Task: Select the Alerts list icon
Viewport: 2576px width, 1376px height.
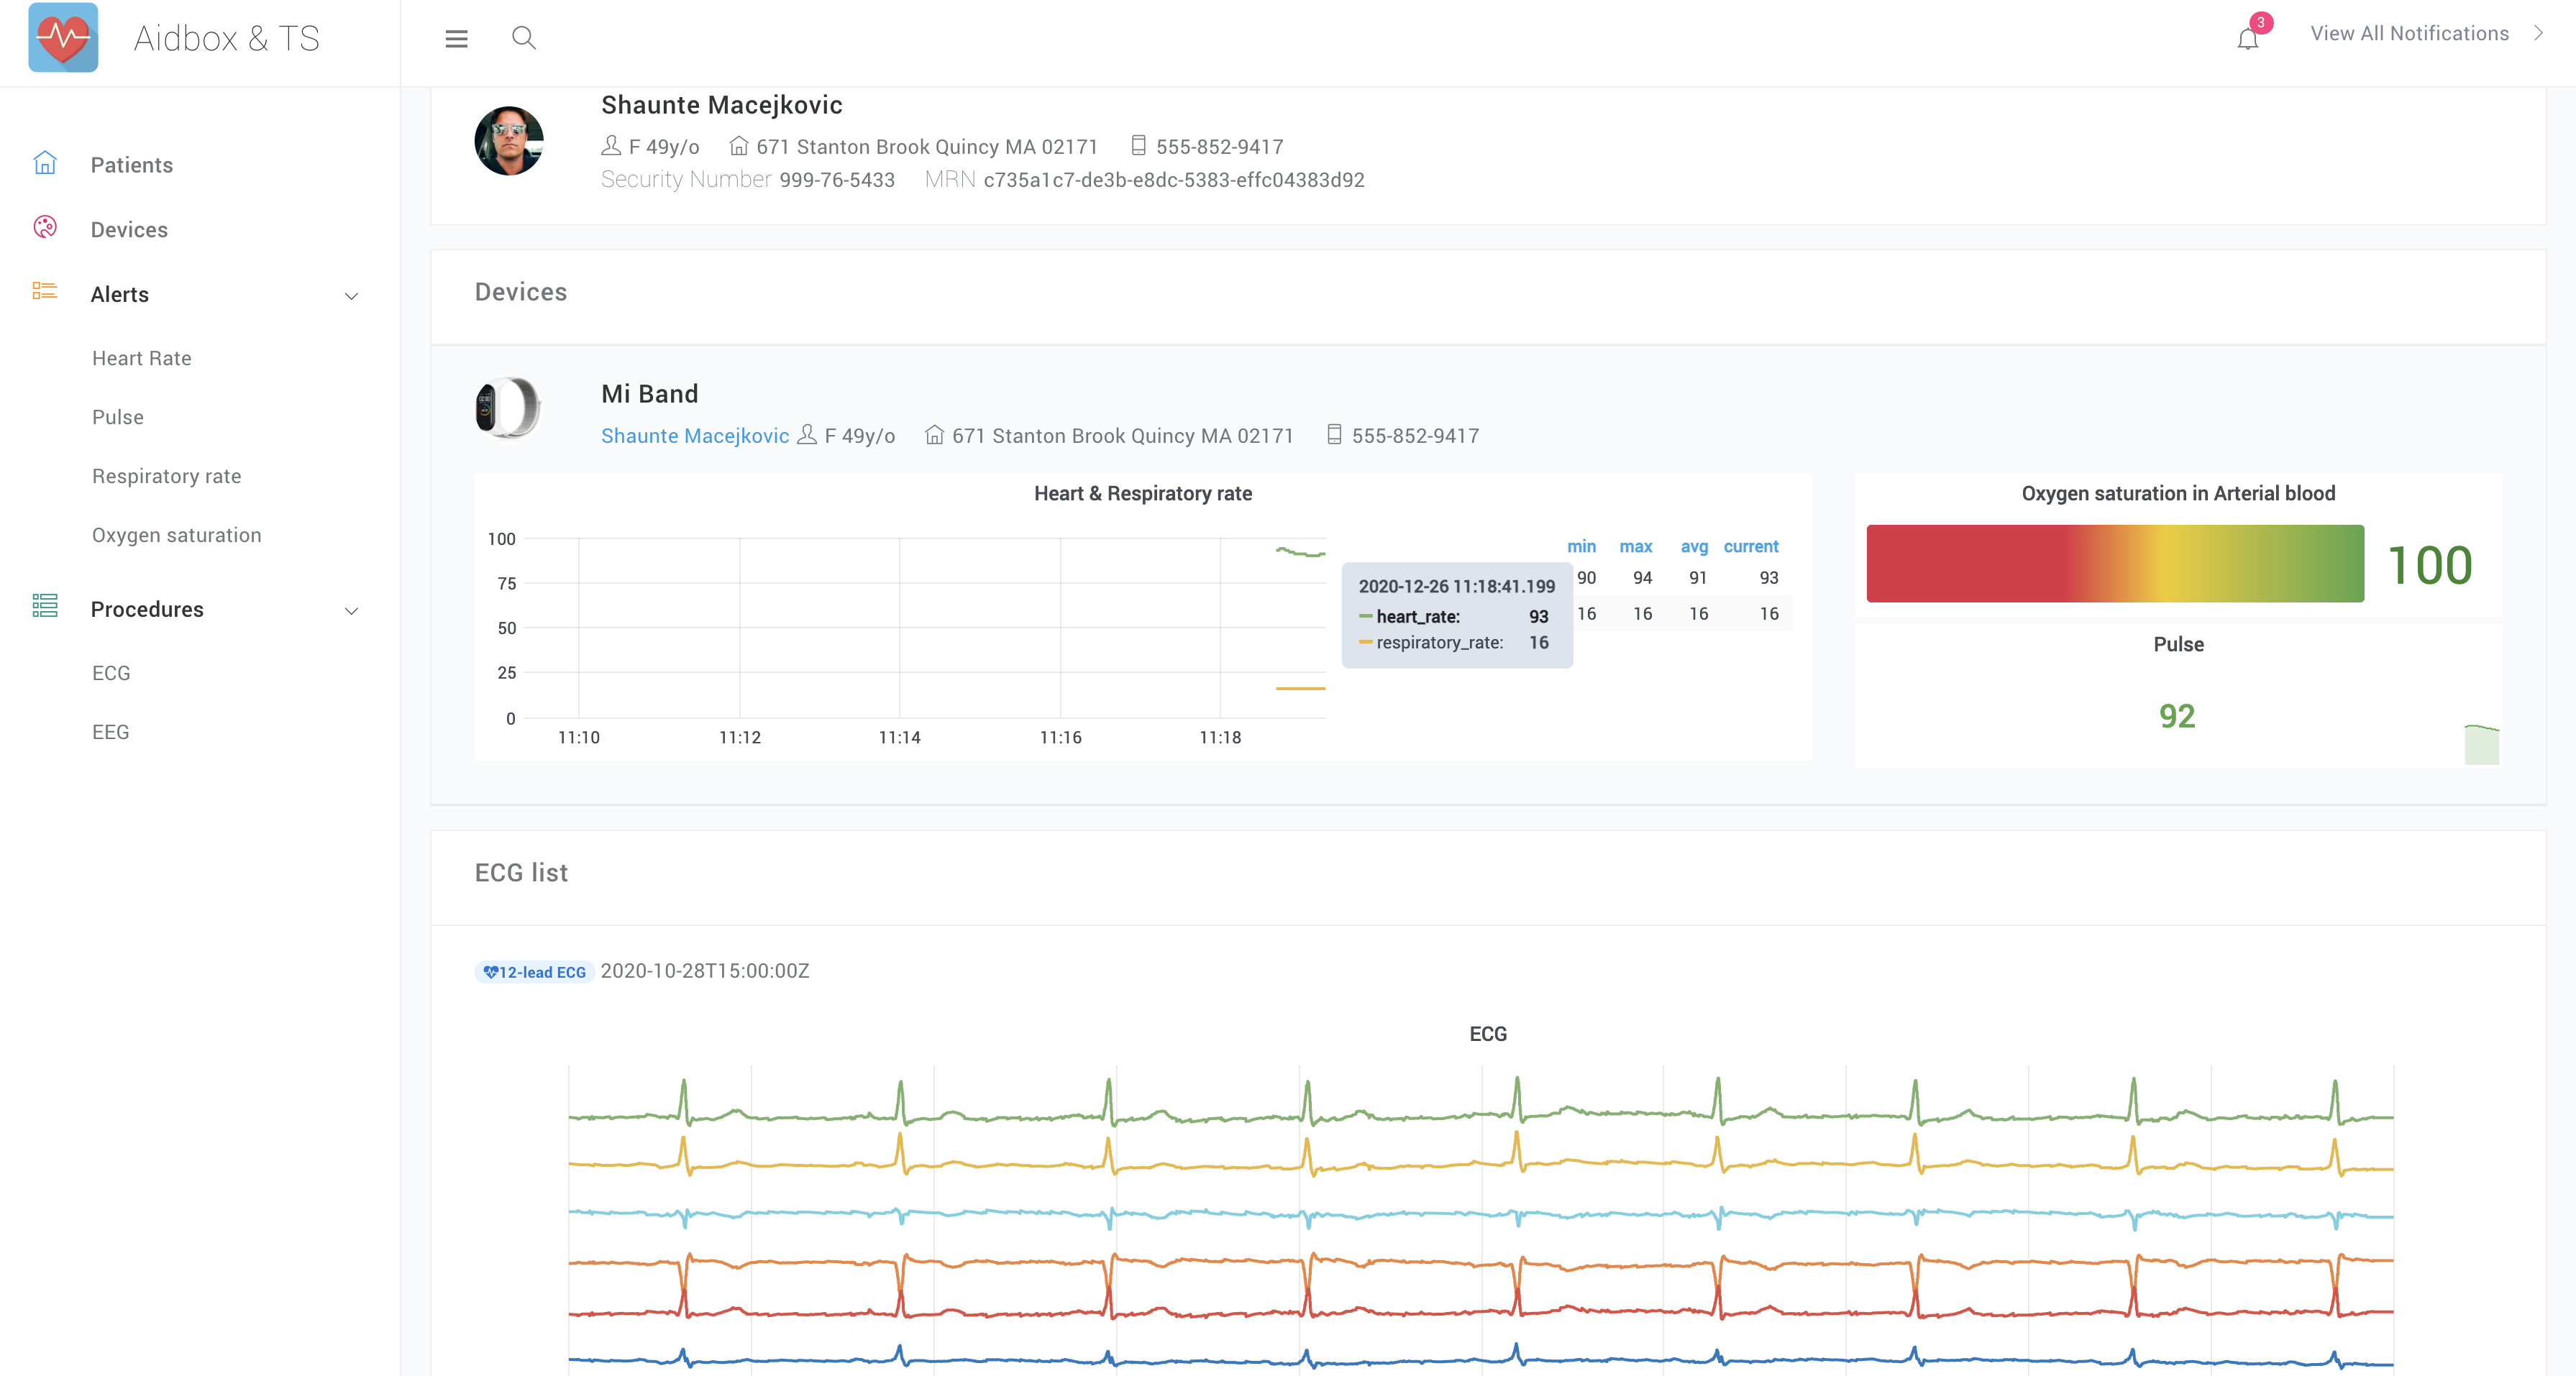Action: pyautogui.click(x=46, y=293)
